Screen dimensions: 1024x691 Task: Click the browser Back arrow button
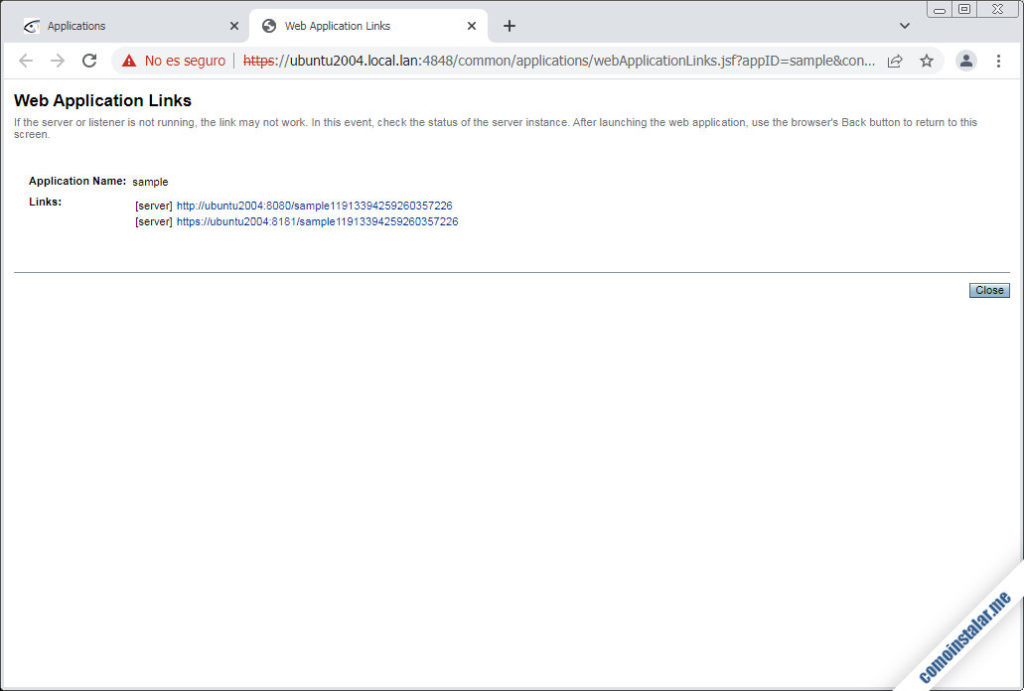click(x=26, y=61)
